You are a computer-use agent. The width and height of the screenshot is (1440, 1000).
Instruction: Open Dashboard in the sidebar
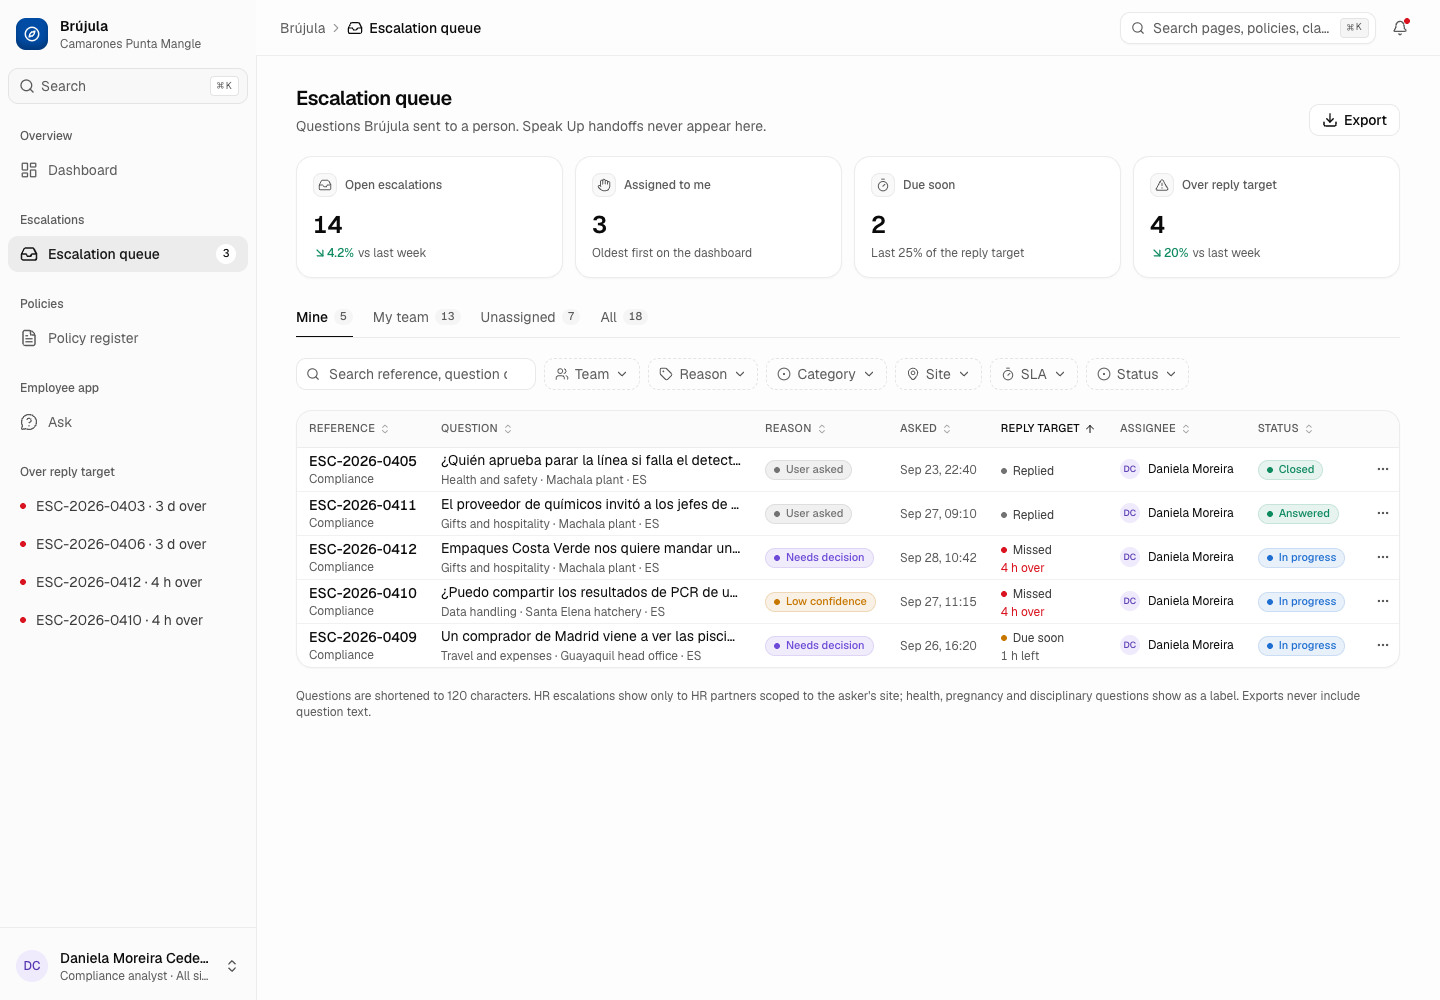[128, 170]
